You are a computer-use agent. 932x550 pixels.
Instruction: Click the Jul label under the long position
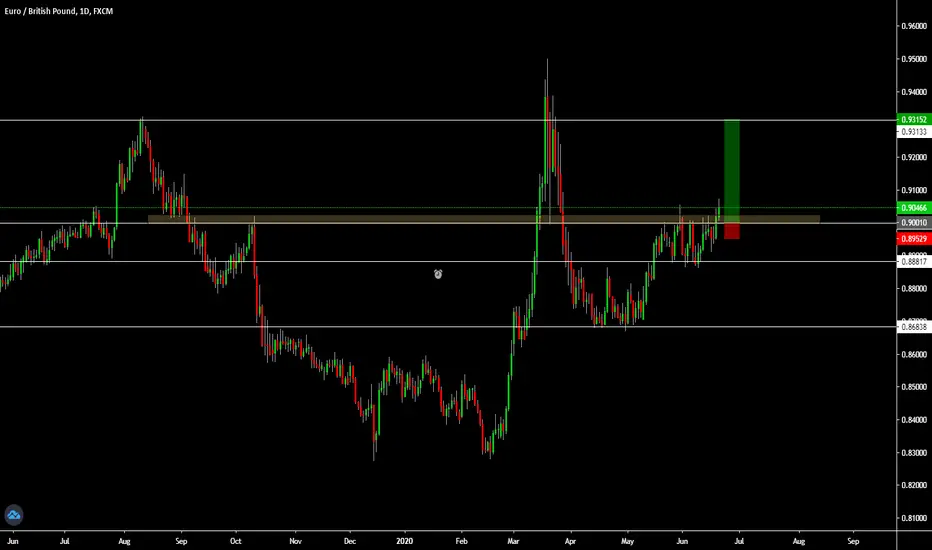739,541
